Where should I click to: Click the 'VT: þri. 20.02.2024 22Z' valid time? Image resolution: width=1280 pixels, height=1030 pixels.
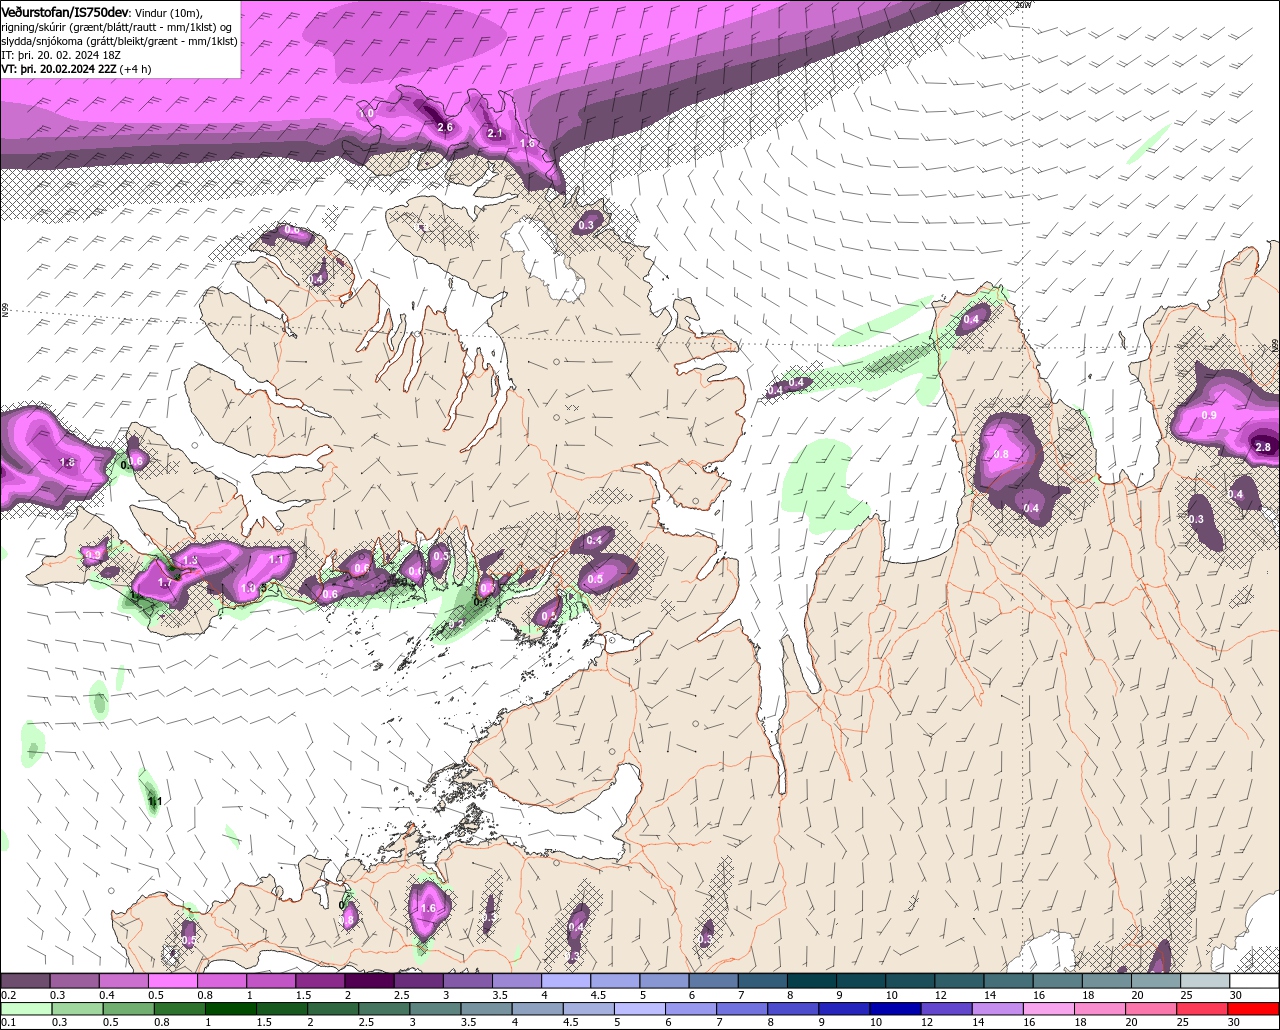57,69
